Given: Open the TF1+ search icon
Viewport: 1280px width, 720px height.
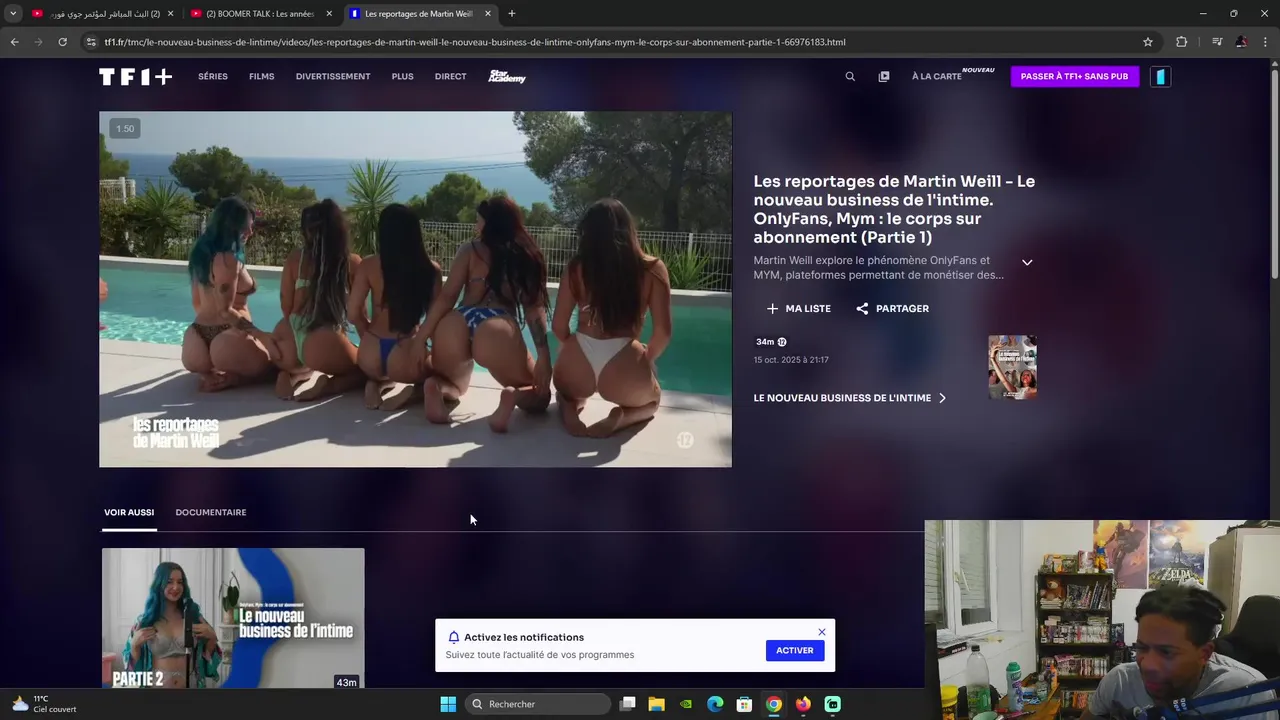Looking at the screenshot, I should click(850, 77).
